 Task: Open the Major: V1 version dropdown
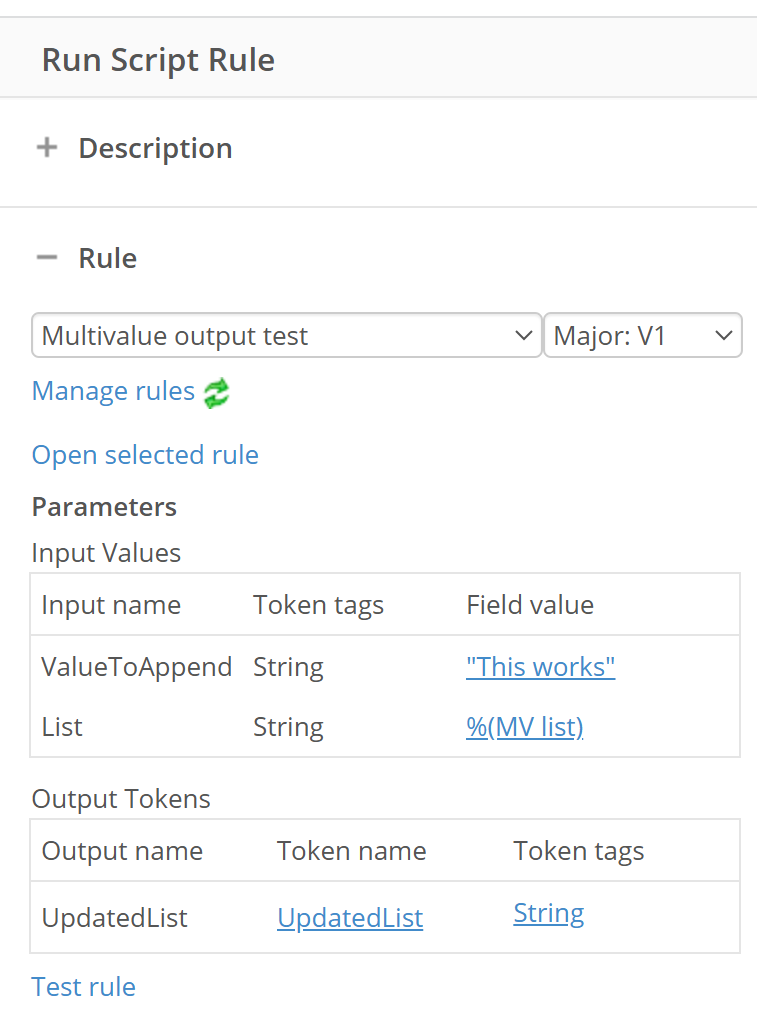[643, 335]
